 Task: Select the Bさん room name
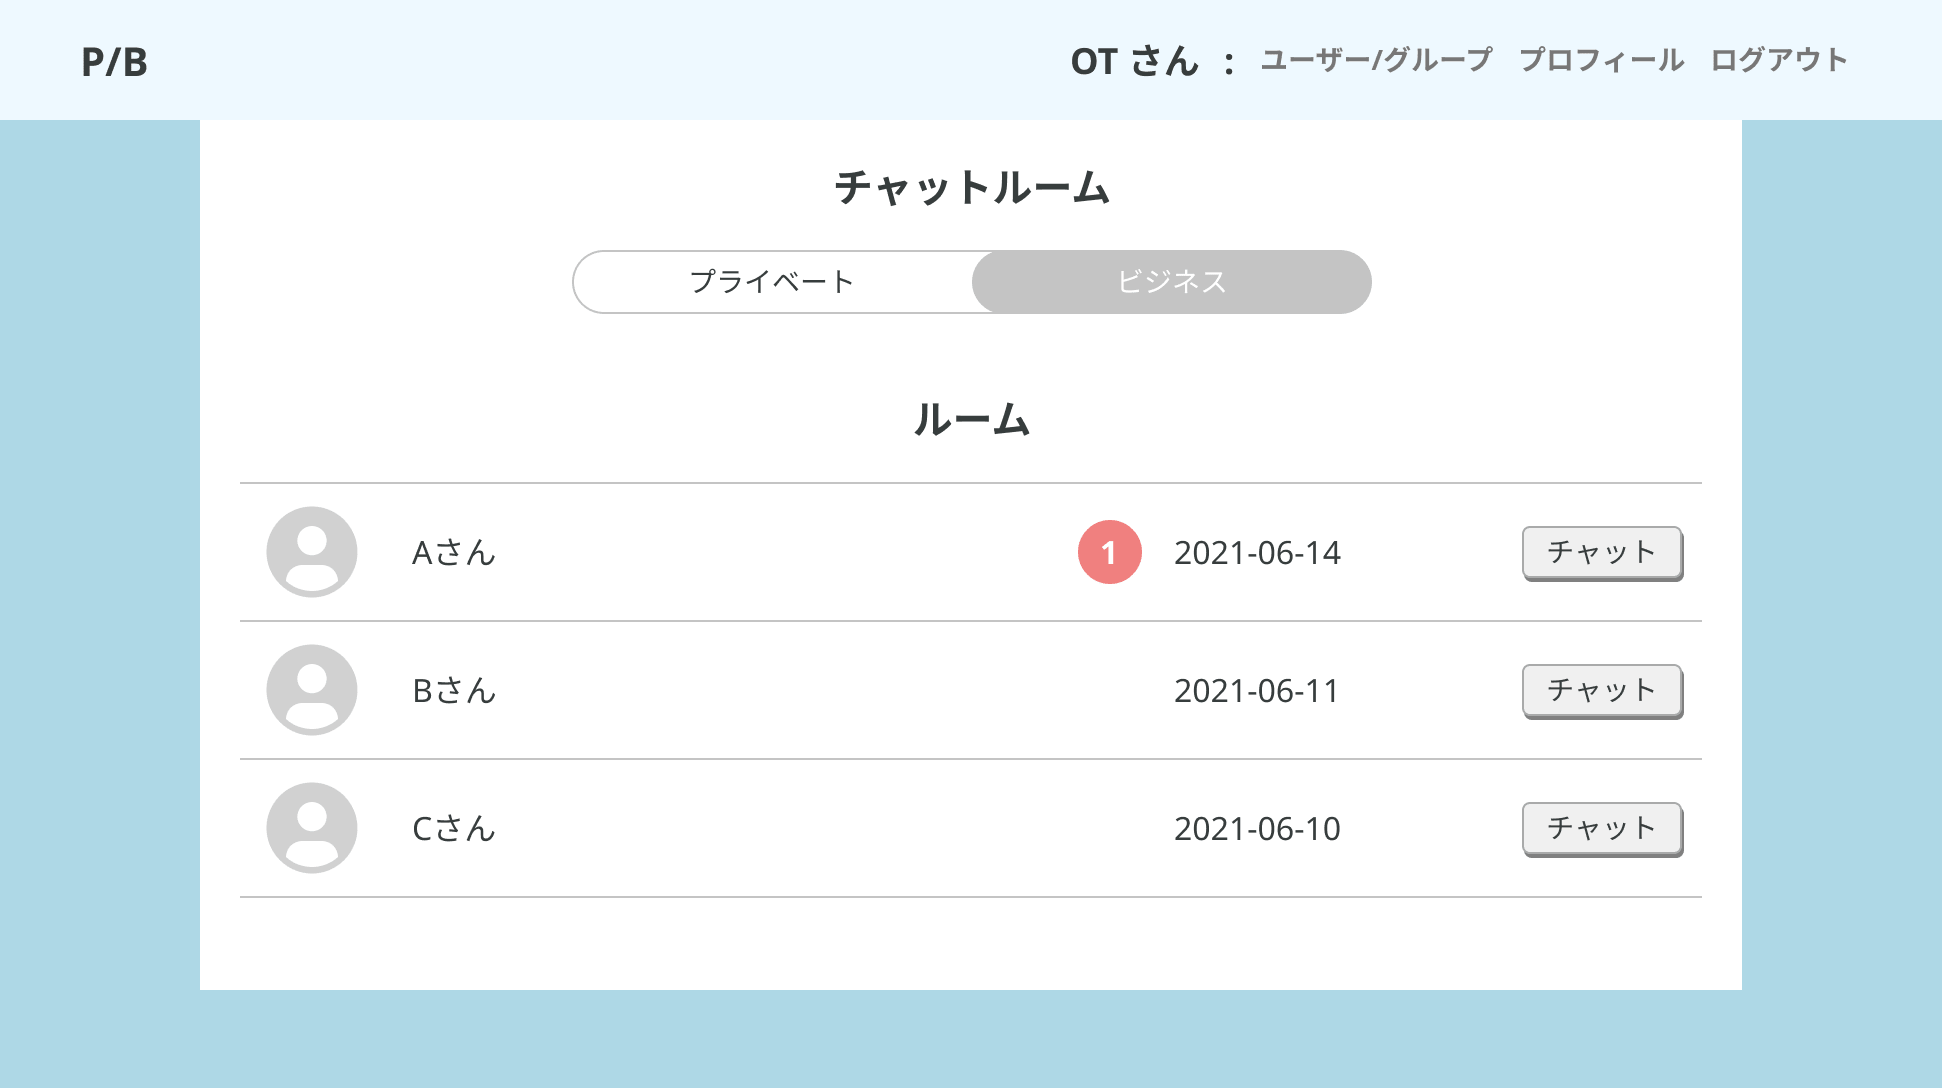click(454, 691)
